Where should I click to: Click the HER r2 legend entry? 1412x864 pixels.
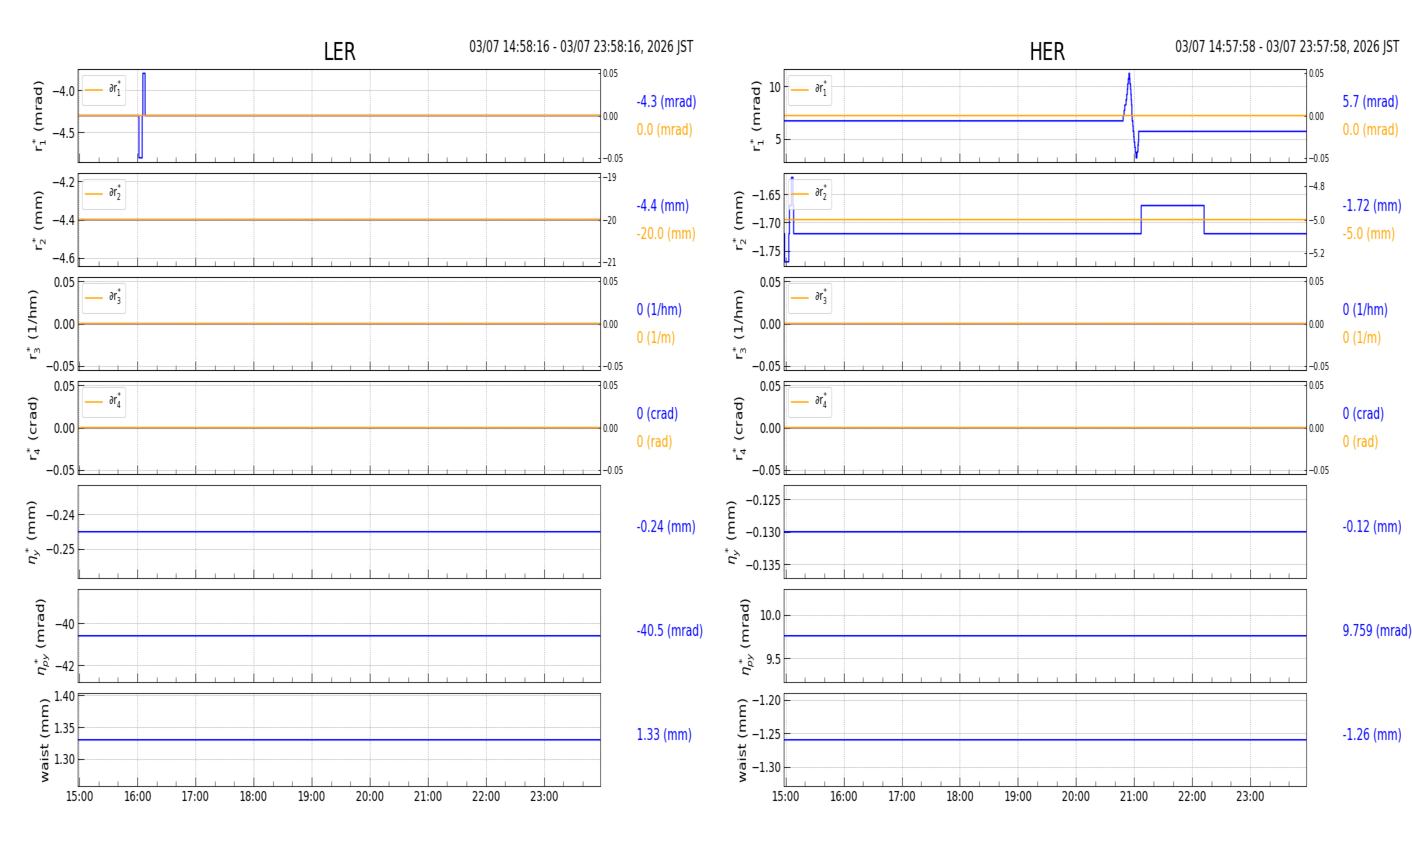[x=809, y=193]
